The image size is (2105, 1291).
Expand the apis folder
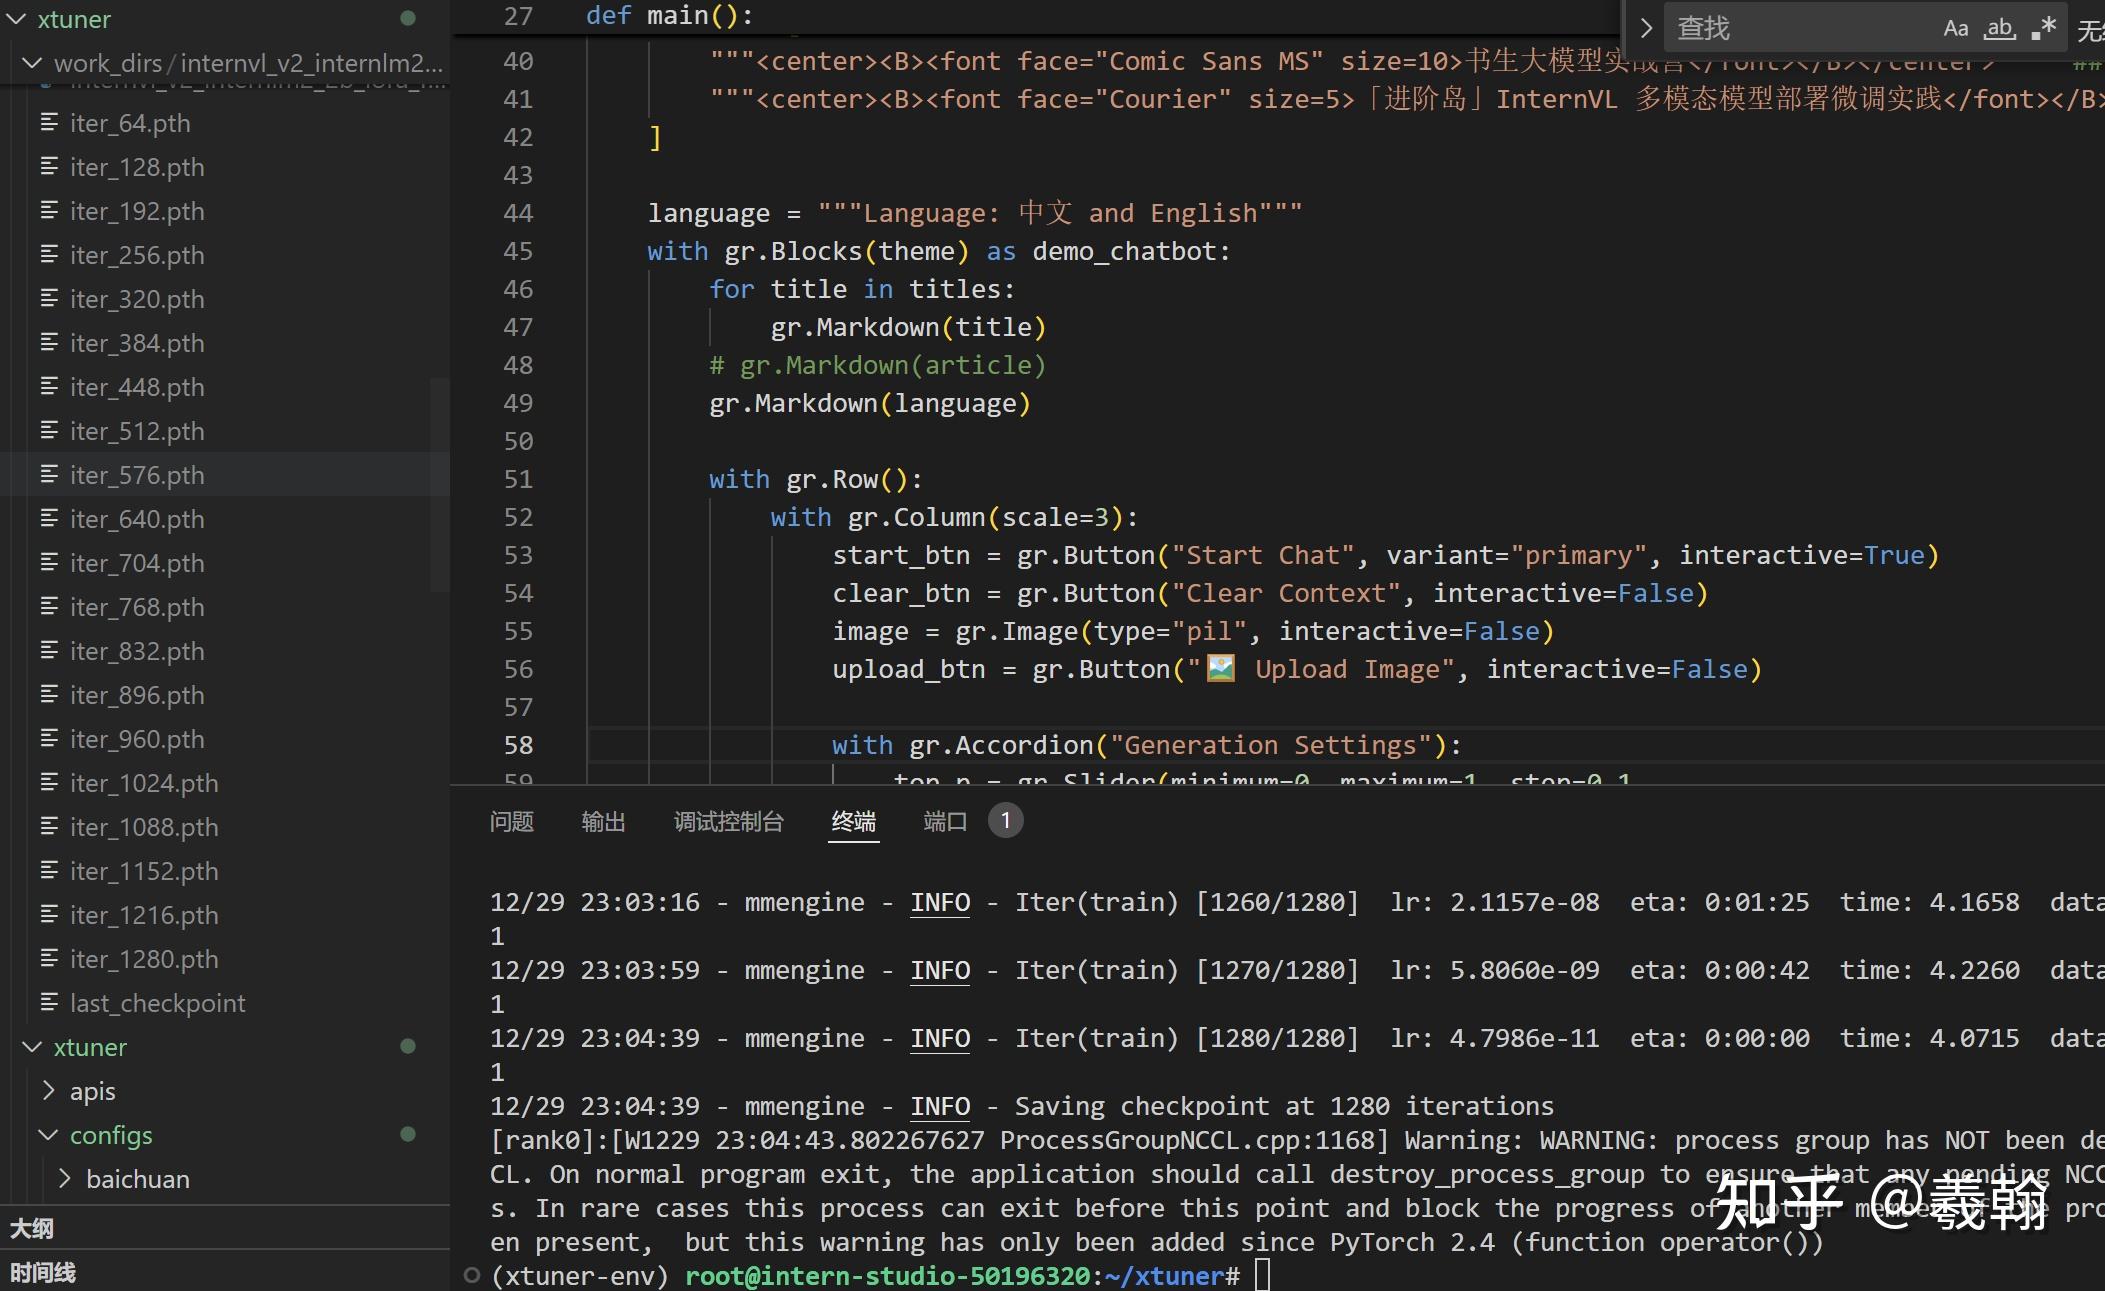pyautogui.click(x=49, y=1091)
